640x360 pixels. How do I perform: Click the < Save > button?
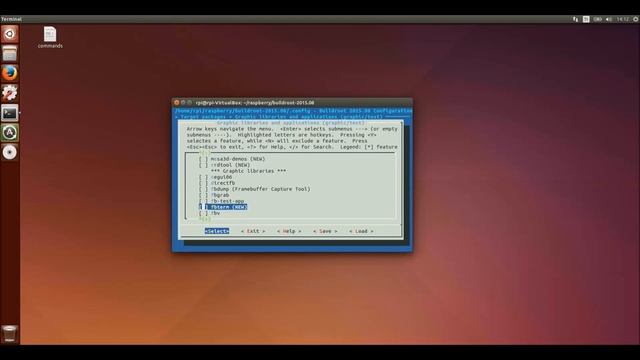click(x=325, y=231)
